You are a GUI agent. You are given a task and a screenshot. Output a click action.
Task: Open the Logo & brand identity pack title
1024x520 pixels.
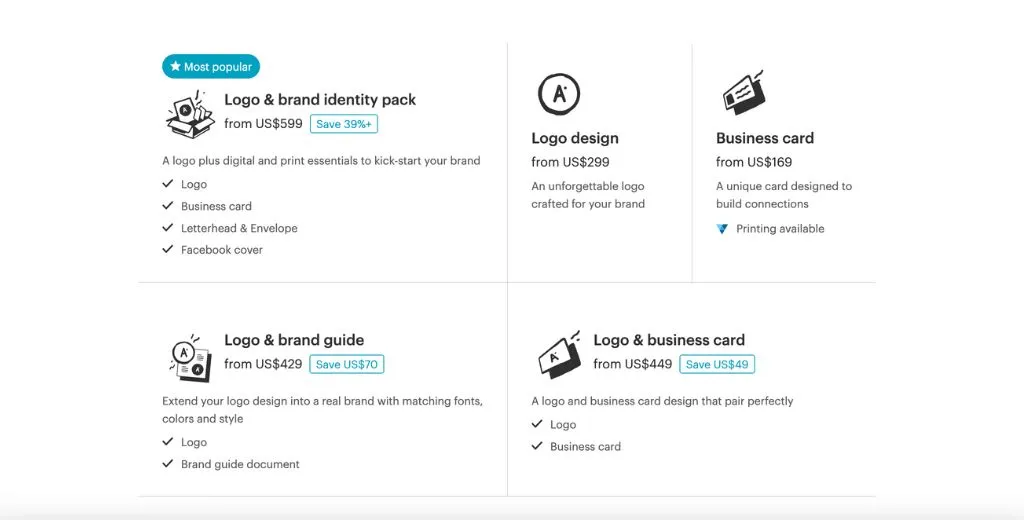pos(320,100)
